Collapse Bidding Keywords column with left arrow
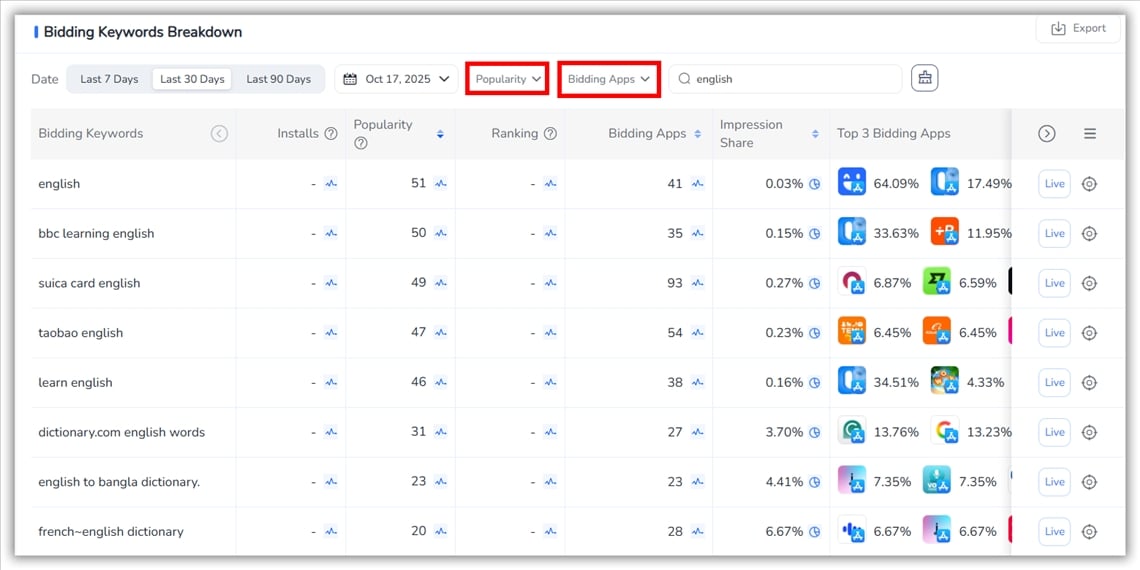The width and height of the screenshot is (1140, 570). click(x=219, y=134)
